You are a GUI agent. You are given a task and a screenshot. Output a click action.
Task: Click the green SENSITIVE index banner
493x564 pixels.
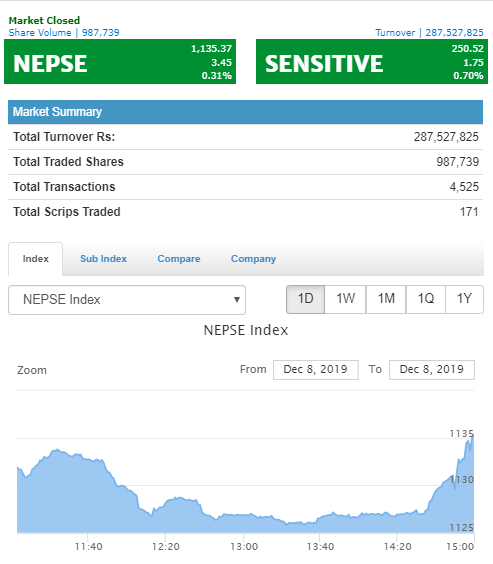coord(372,62)
